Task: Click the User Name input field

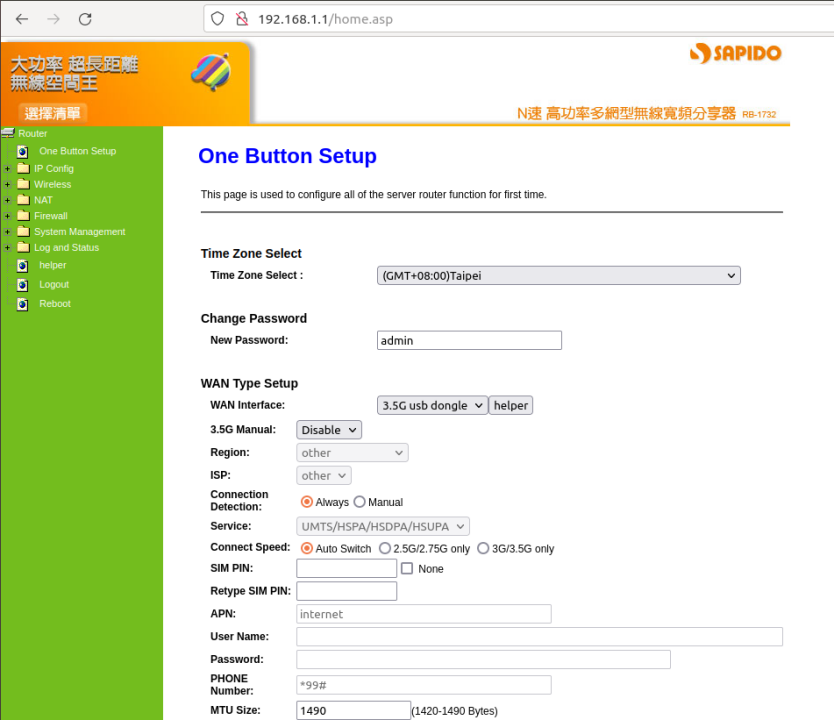Action: (539, 637)
